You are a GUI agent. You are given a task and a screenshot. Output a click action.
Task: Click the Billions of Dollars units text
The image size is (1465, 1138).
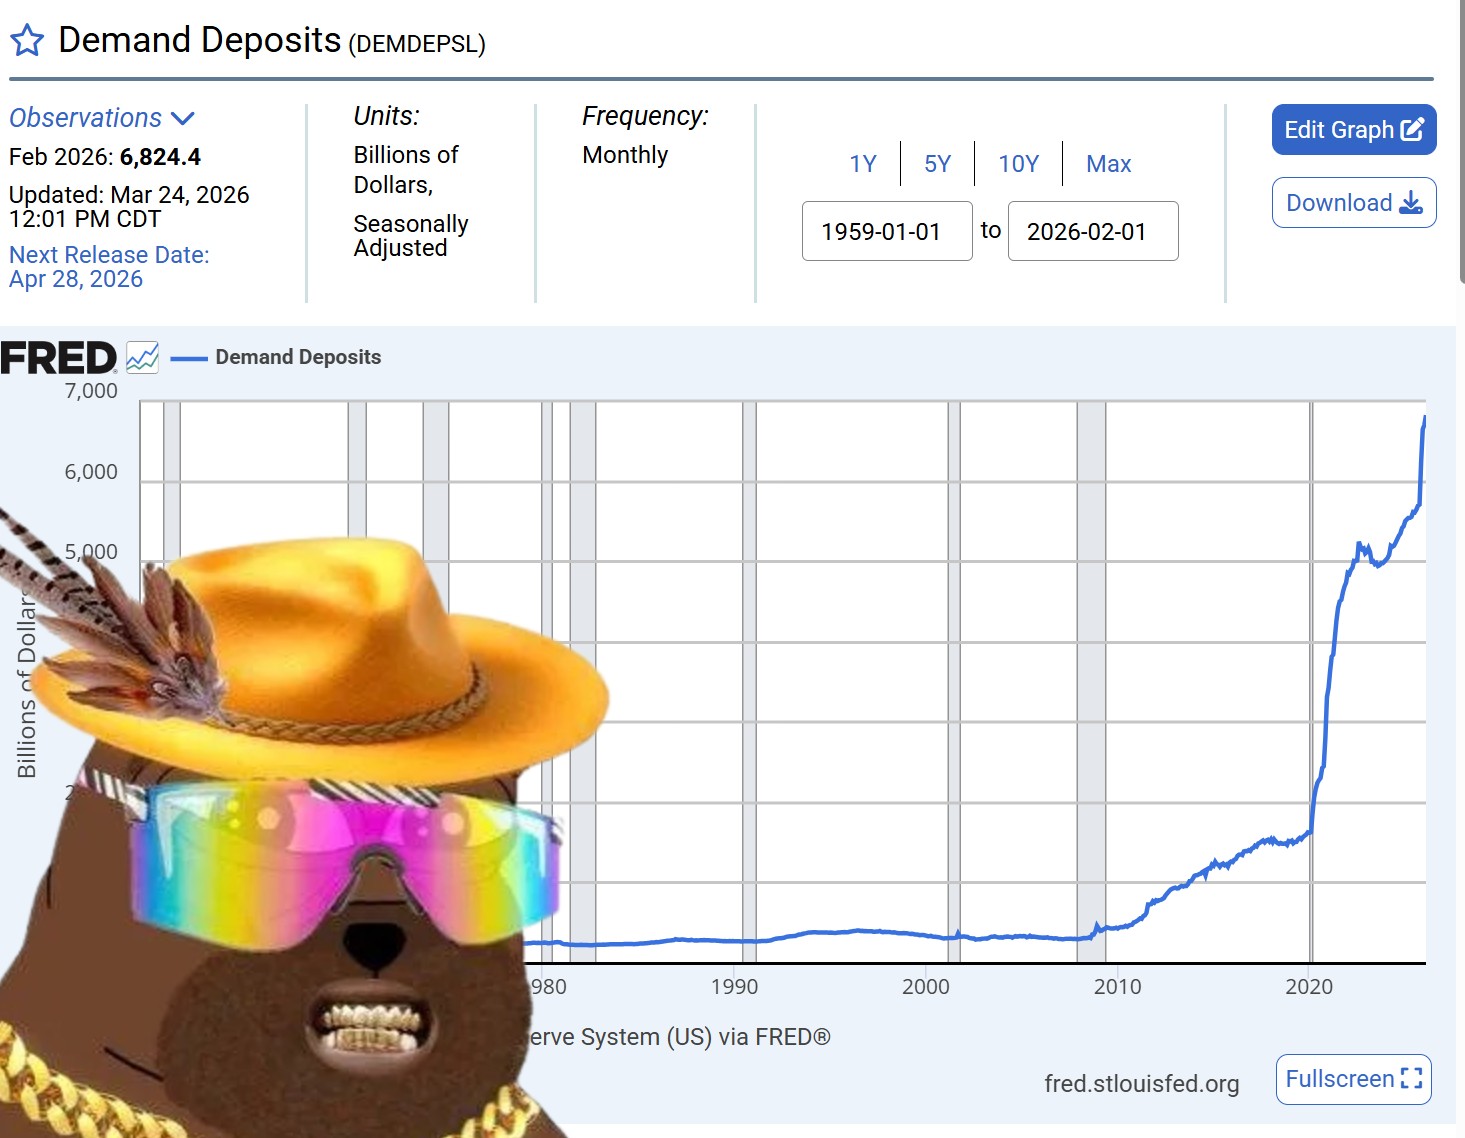tap(406, 170)
